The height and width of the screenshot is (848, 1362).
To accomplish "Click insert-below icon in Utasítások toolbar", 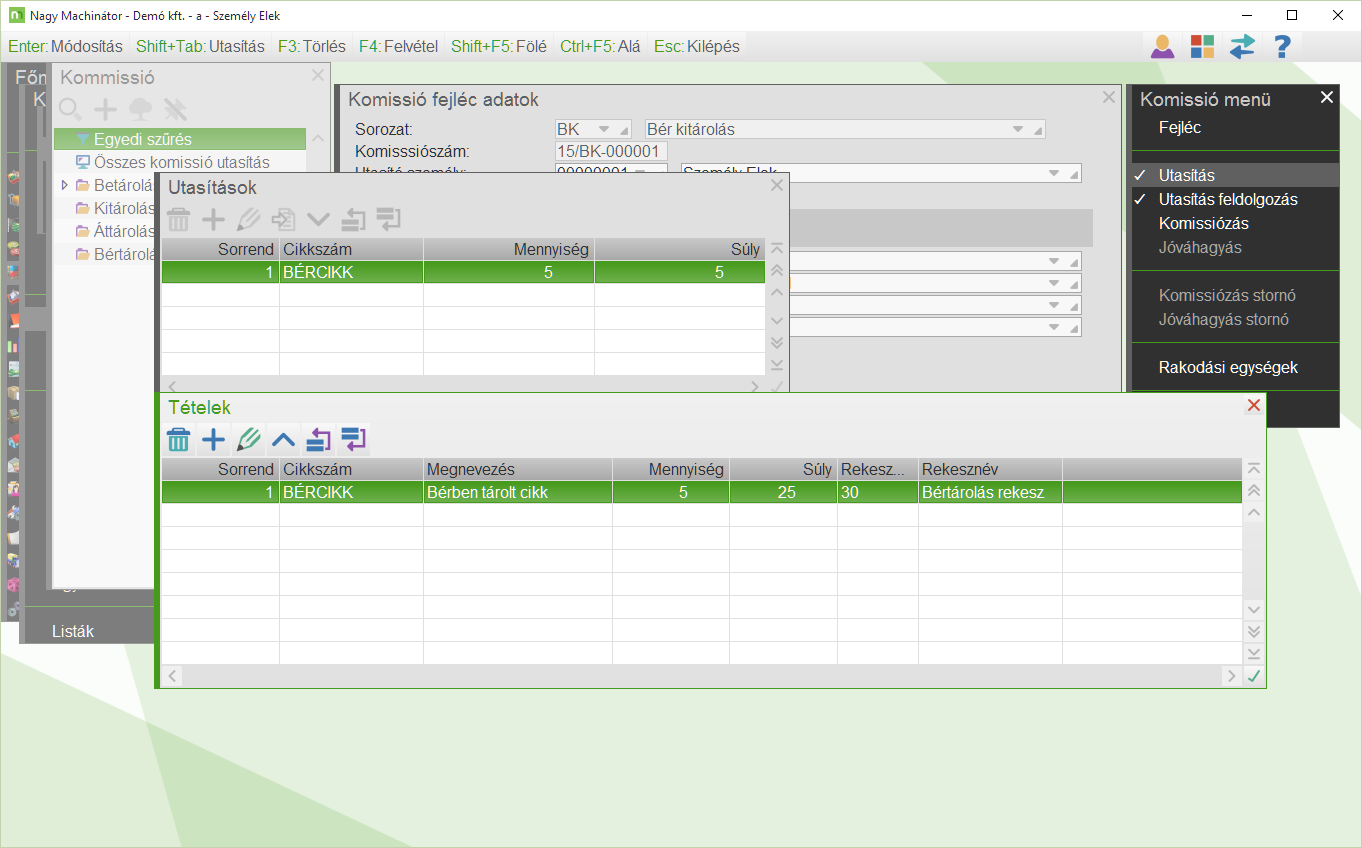I will [389, 219].
